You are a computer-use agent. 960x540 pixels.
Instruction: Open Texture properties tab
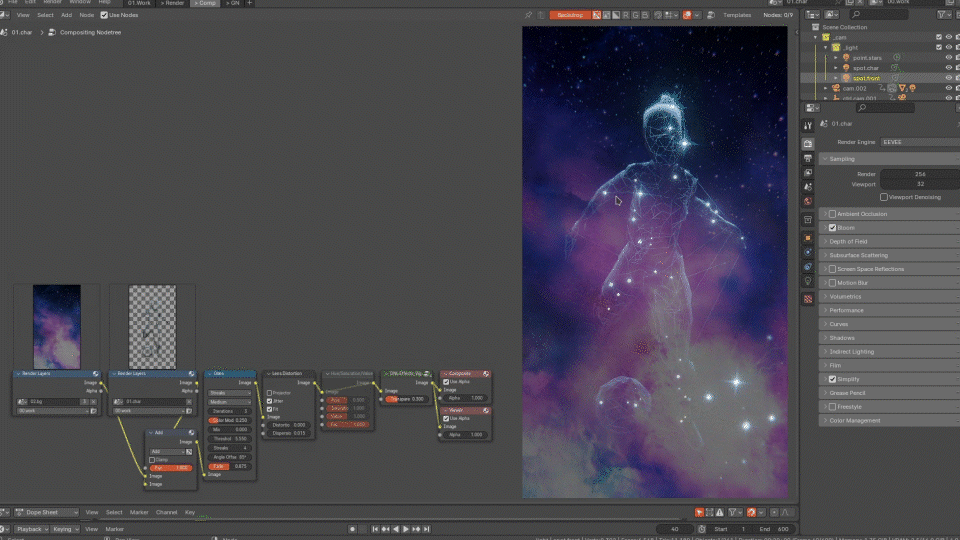pyautogui.click(x=808, y=299)
